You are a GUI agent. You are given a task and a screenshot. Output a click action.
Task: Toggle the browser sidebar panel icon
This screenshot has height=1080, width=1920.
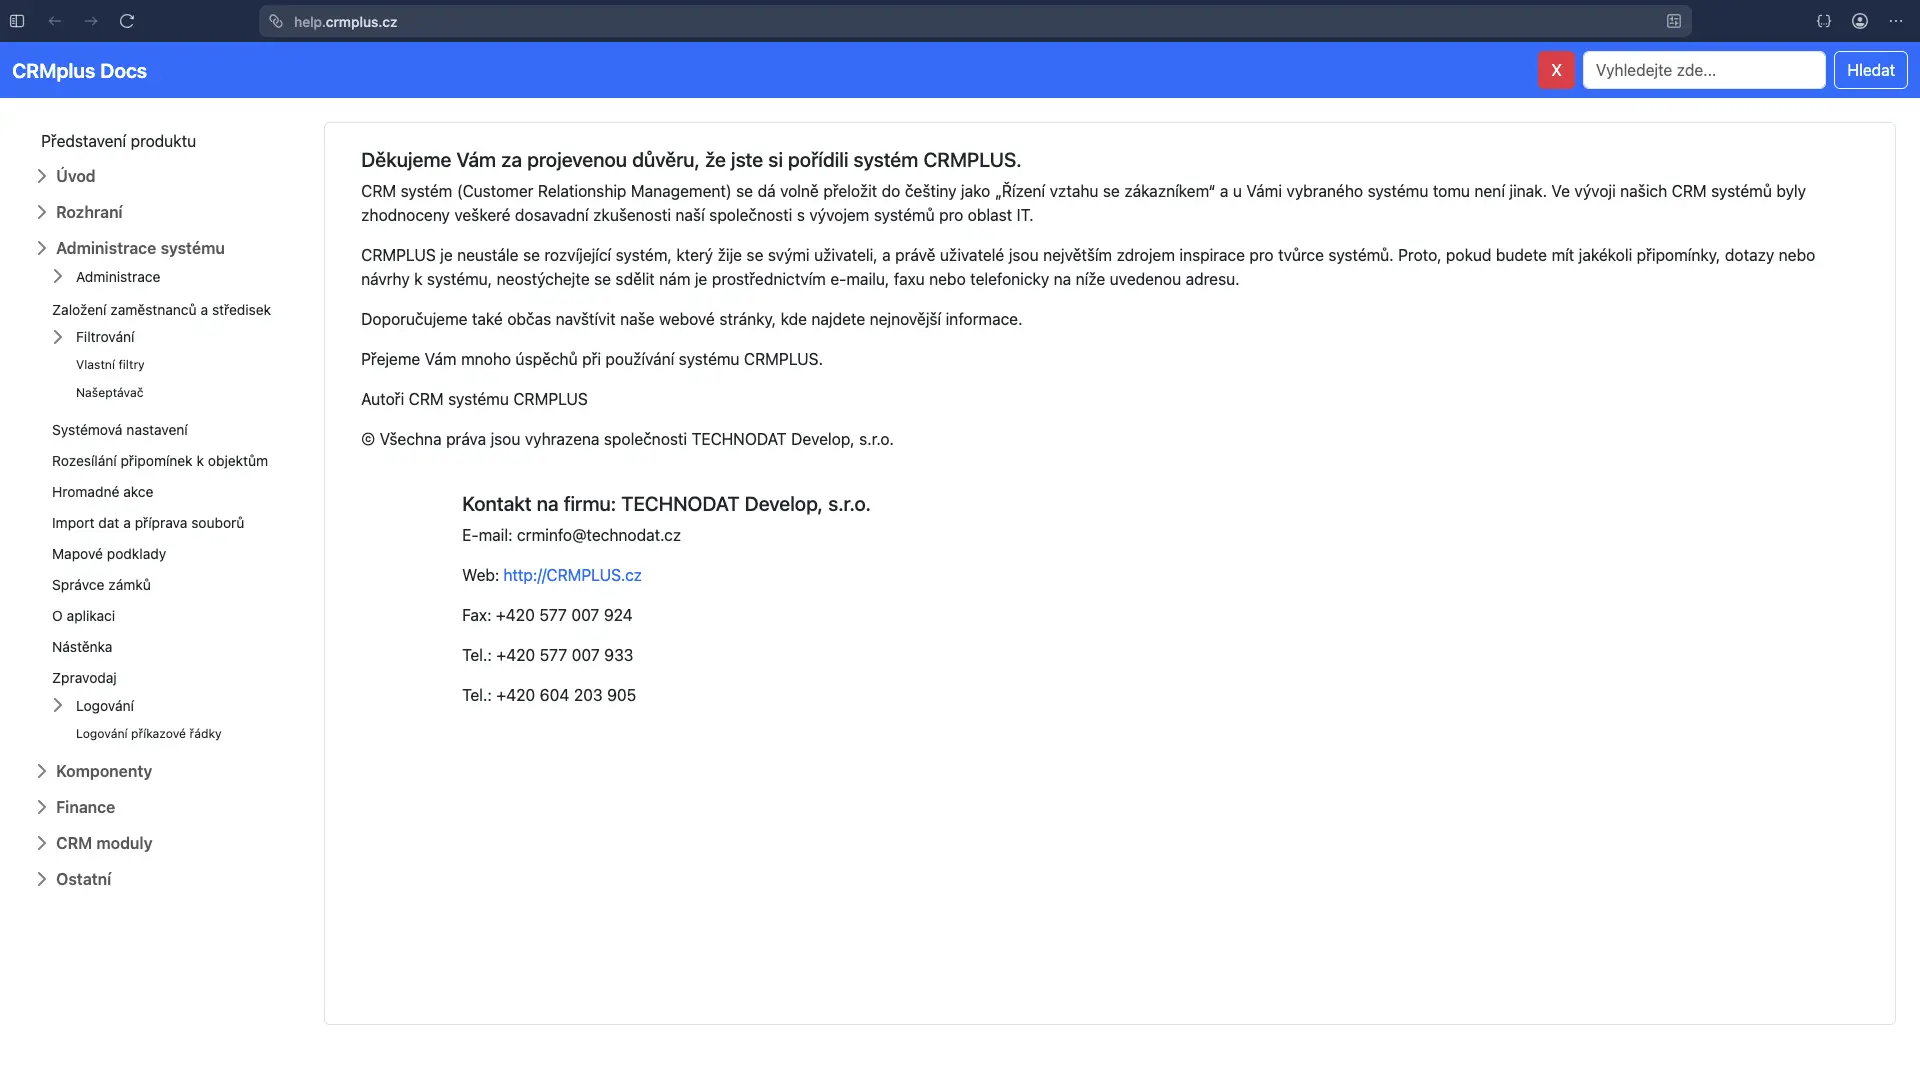click(x=17, y=21)
